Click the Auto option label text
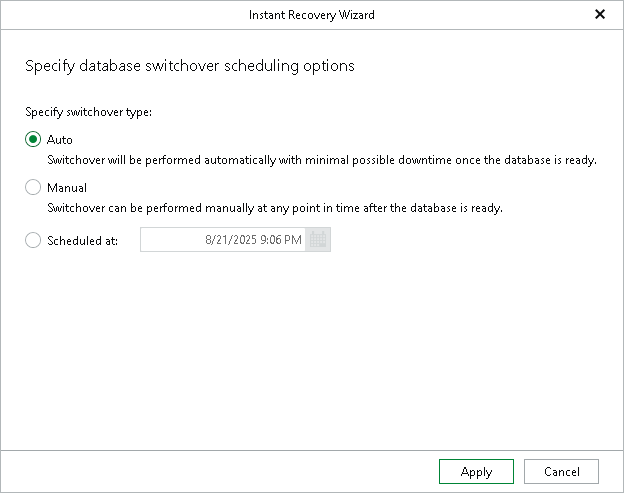This screenshot has height=493, width=624. (60, 140)
